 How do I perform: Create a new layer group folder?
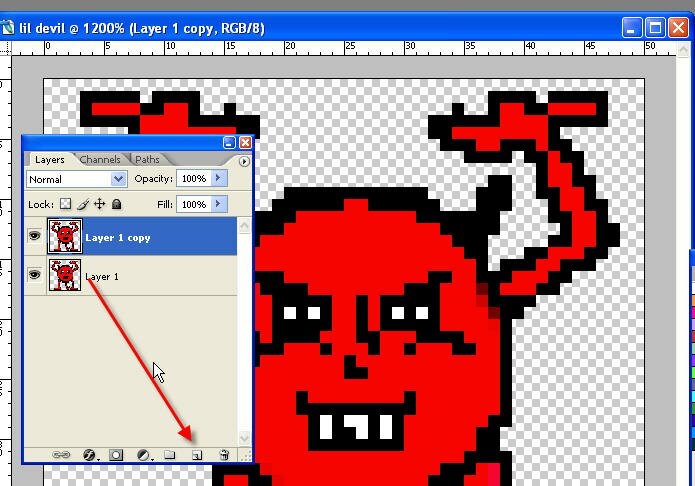click(170, 455)
